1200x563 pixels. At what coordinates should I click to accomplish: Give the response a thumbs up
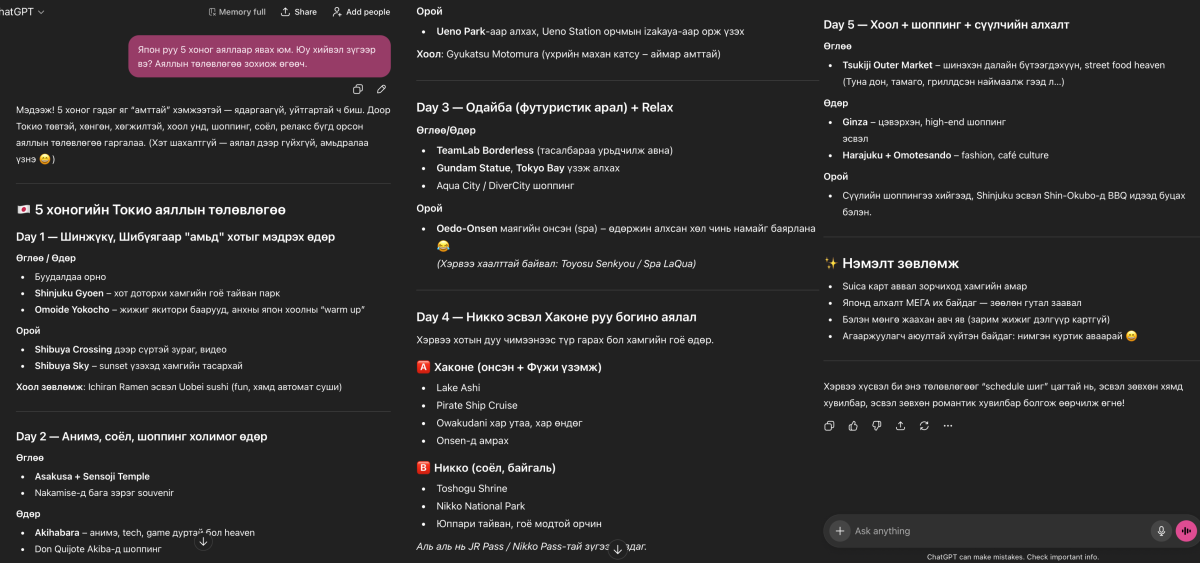[853, 426]
